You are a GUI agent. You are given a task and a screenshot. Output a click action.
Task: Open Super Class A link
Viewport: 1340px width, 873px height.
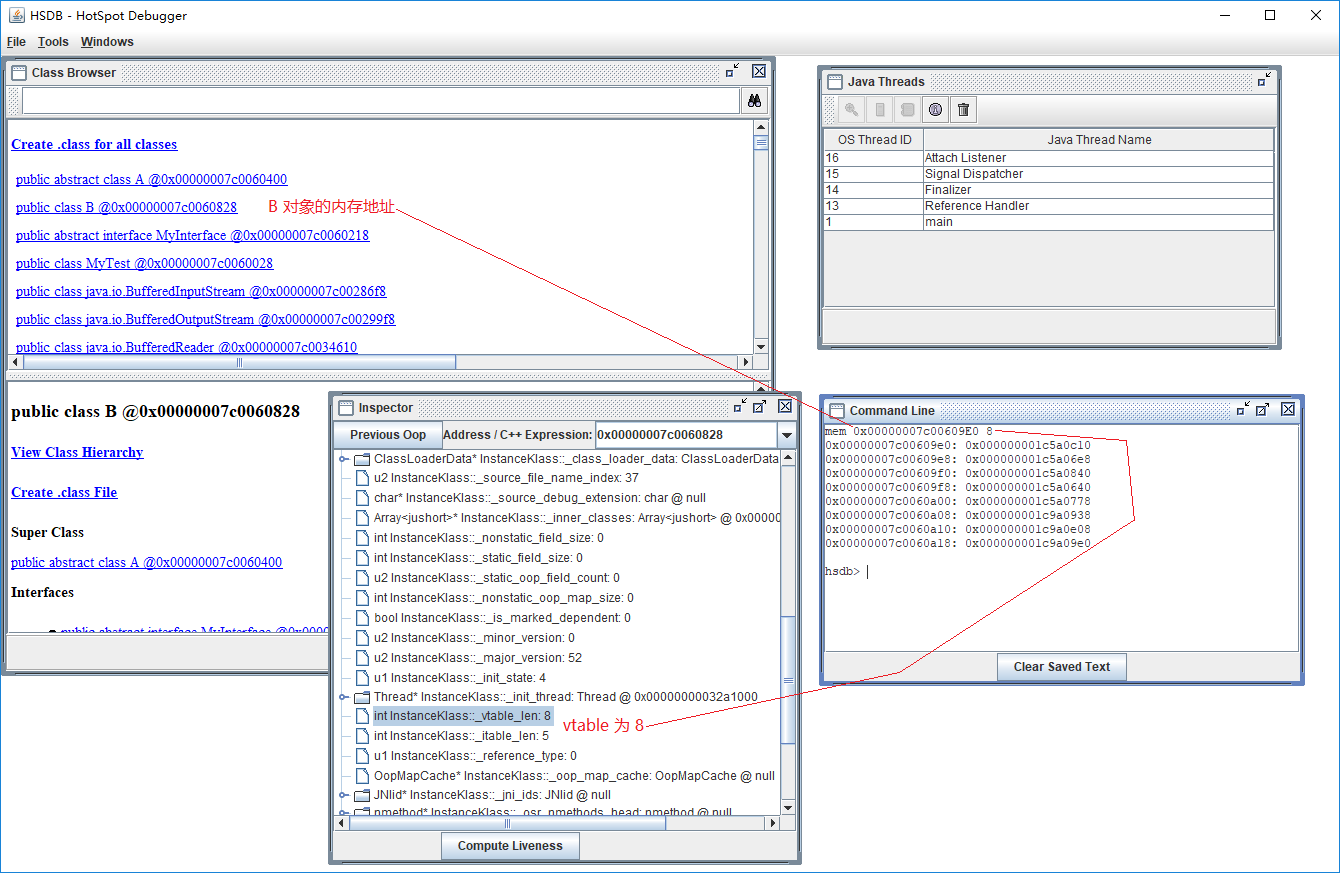[x=146, y=563]
